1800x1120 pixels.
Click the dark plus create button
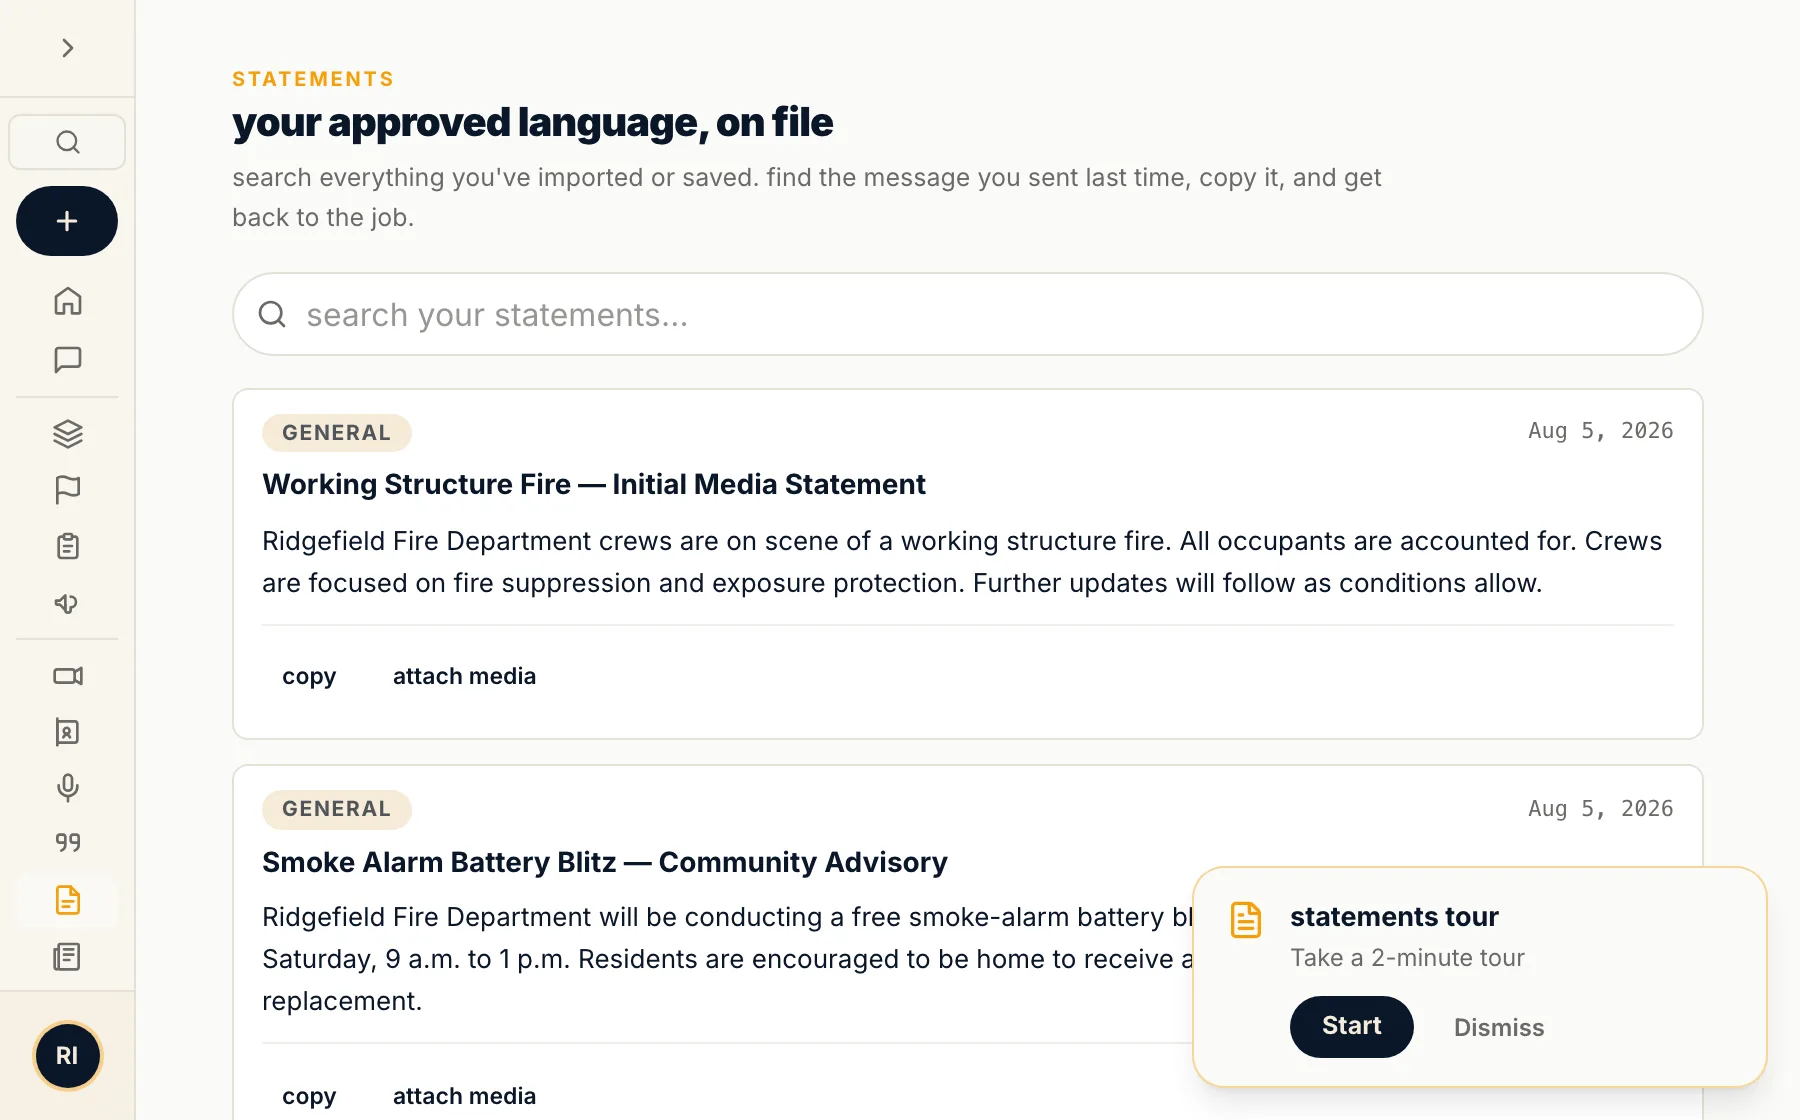coord(67,221)
